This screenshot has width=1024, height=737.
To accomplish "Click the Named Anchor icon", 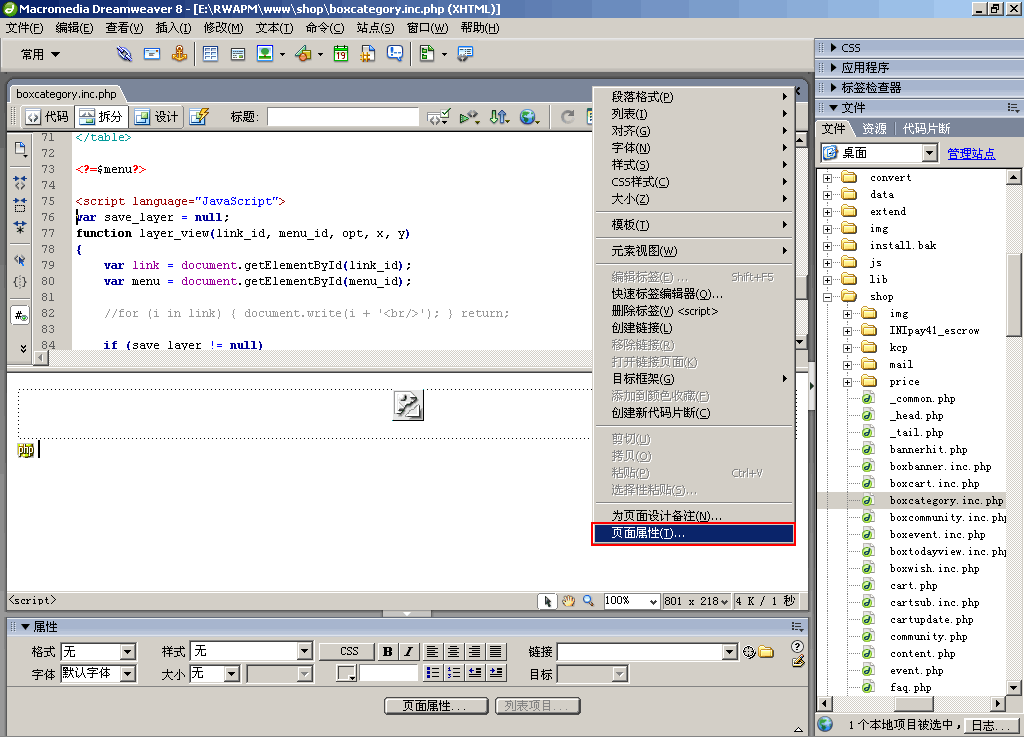I will click(x=179, y=54).
